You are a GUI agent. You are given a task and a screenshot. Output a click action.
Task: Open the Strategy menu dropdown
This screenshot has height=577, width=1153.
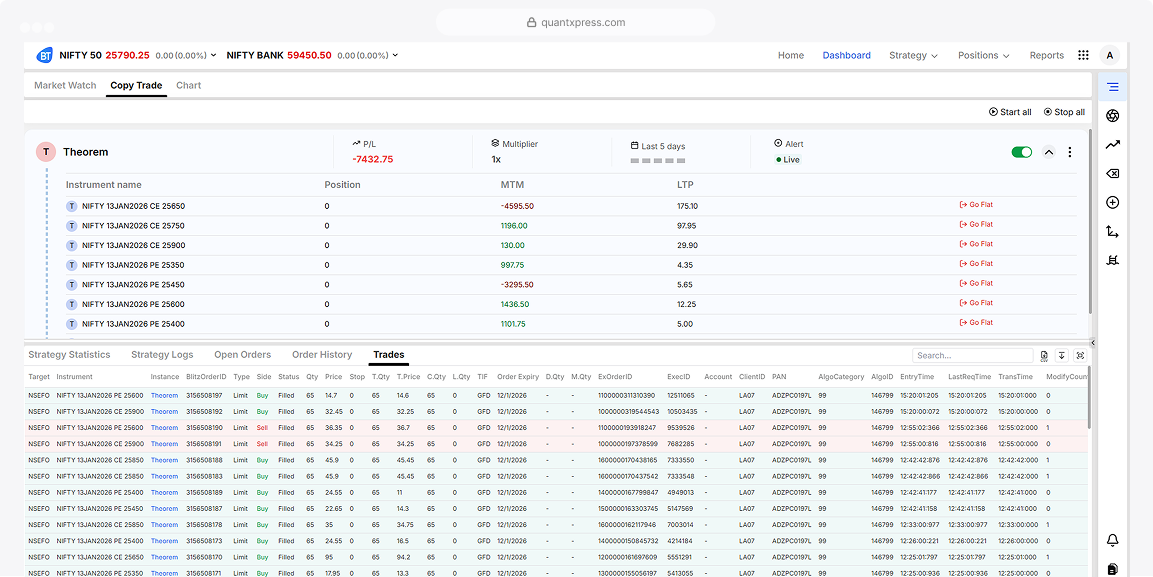(x=913, y=55)
